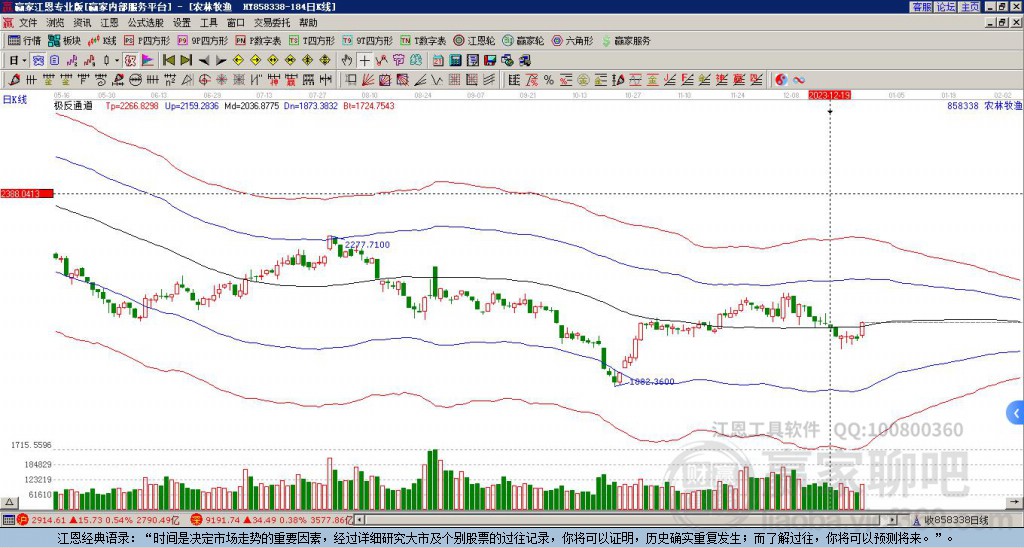Screen dimensions: 1024x548
Task: Open 赢家服务 service button
Action: pyautogui.click(x=626, y=40)
